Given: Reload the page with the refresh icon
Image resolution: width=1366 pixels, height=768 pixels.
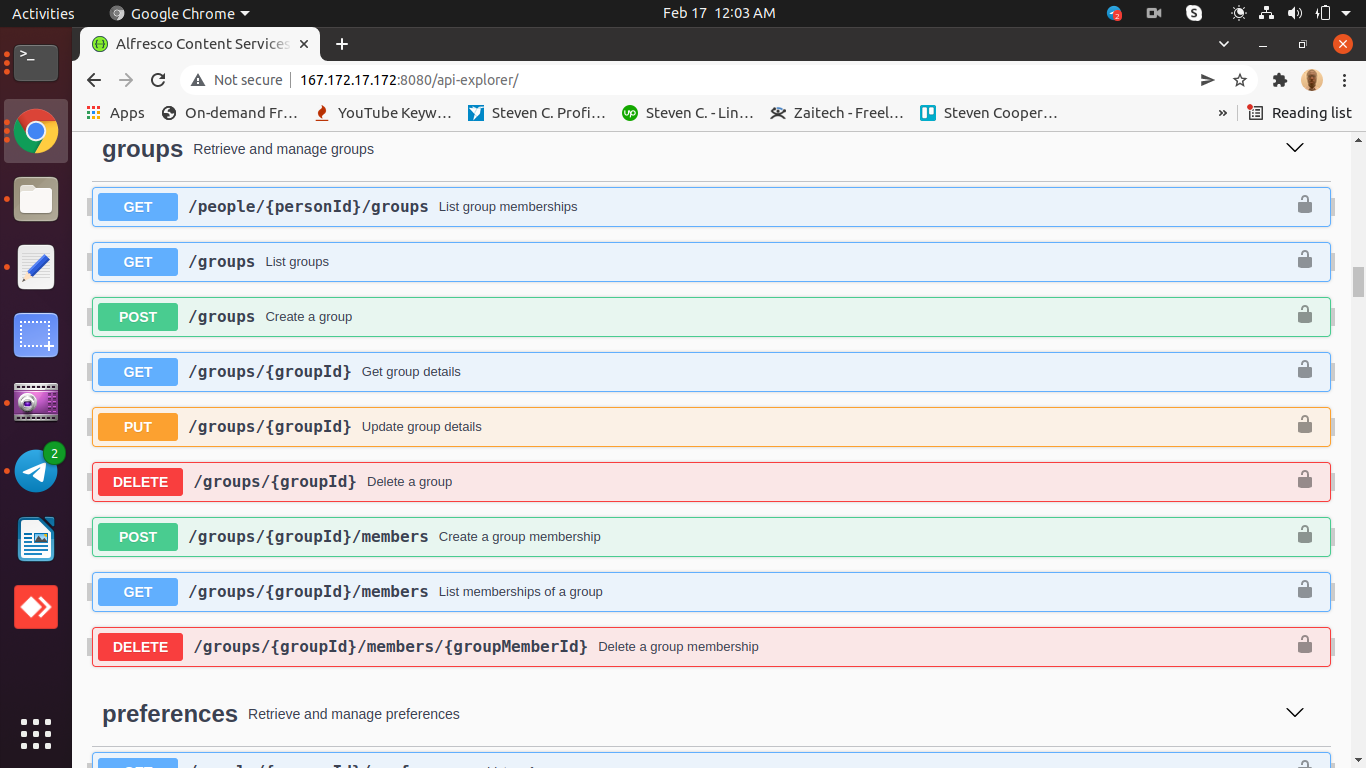Looking at the screenshot, I should 158,80.
